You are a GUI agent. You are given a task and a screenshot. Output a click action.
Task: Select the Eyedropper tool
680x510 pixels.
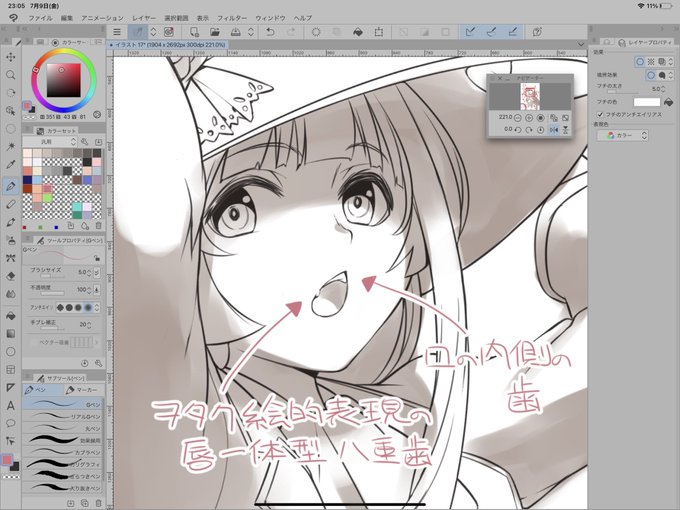tap(11, 164)
